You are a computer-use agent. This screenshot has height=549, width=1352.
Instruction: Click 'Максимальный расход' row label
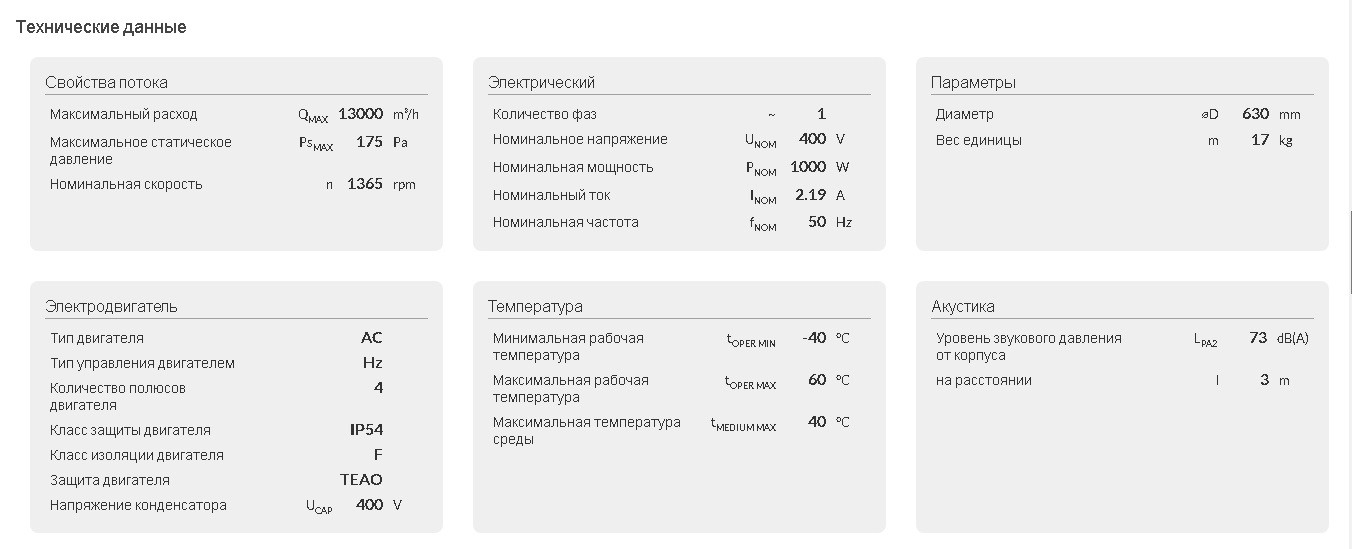124,114
